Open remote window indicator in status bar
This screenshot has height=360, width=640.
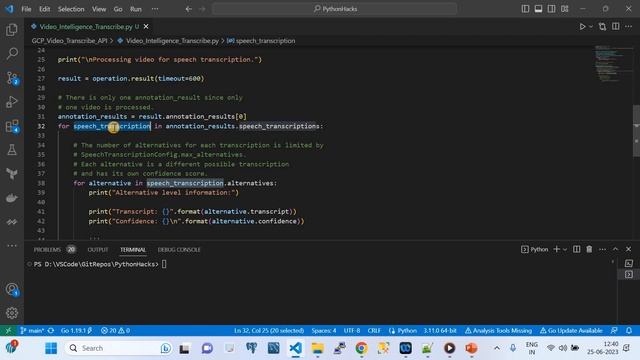8,331
